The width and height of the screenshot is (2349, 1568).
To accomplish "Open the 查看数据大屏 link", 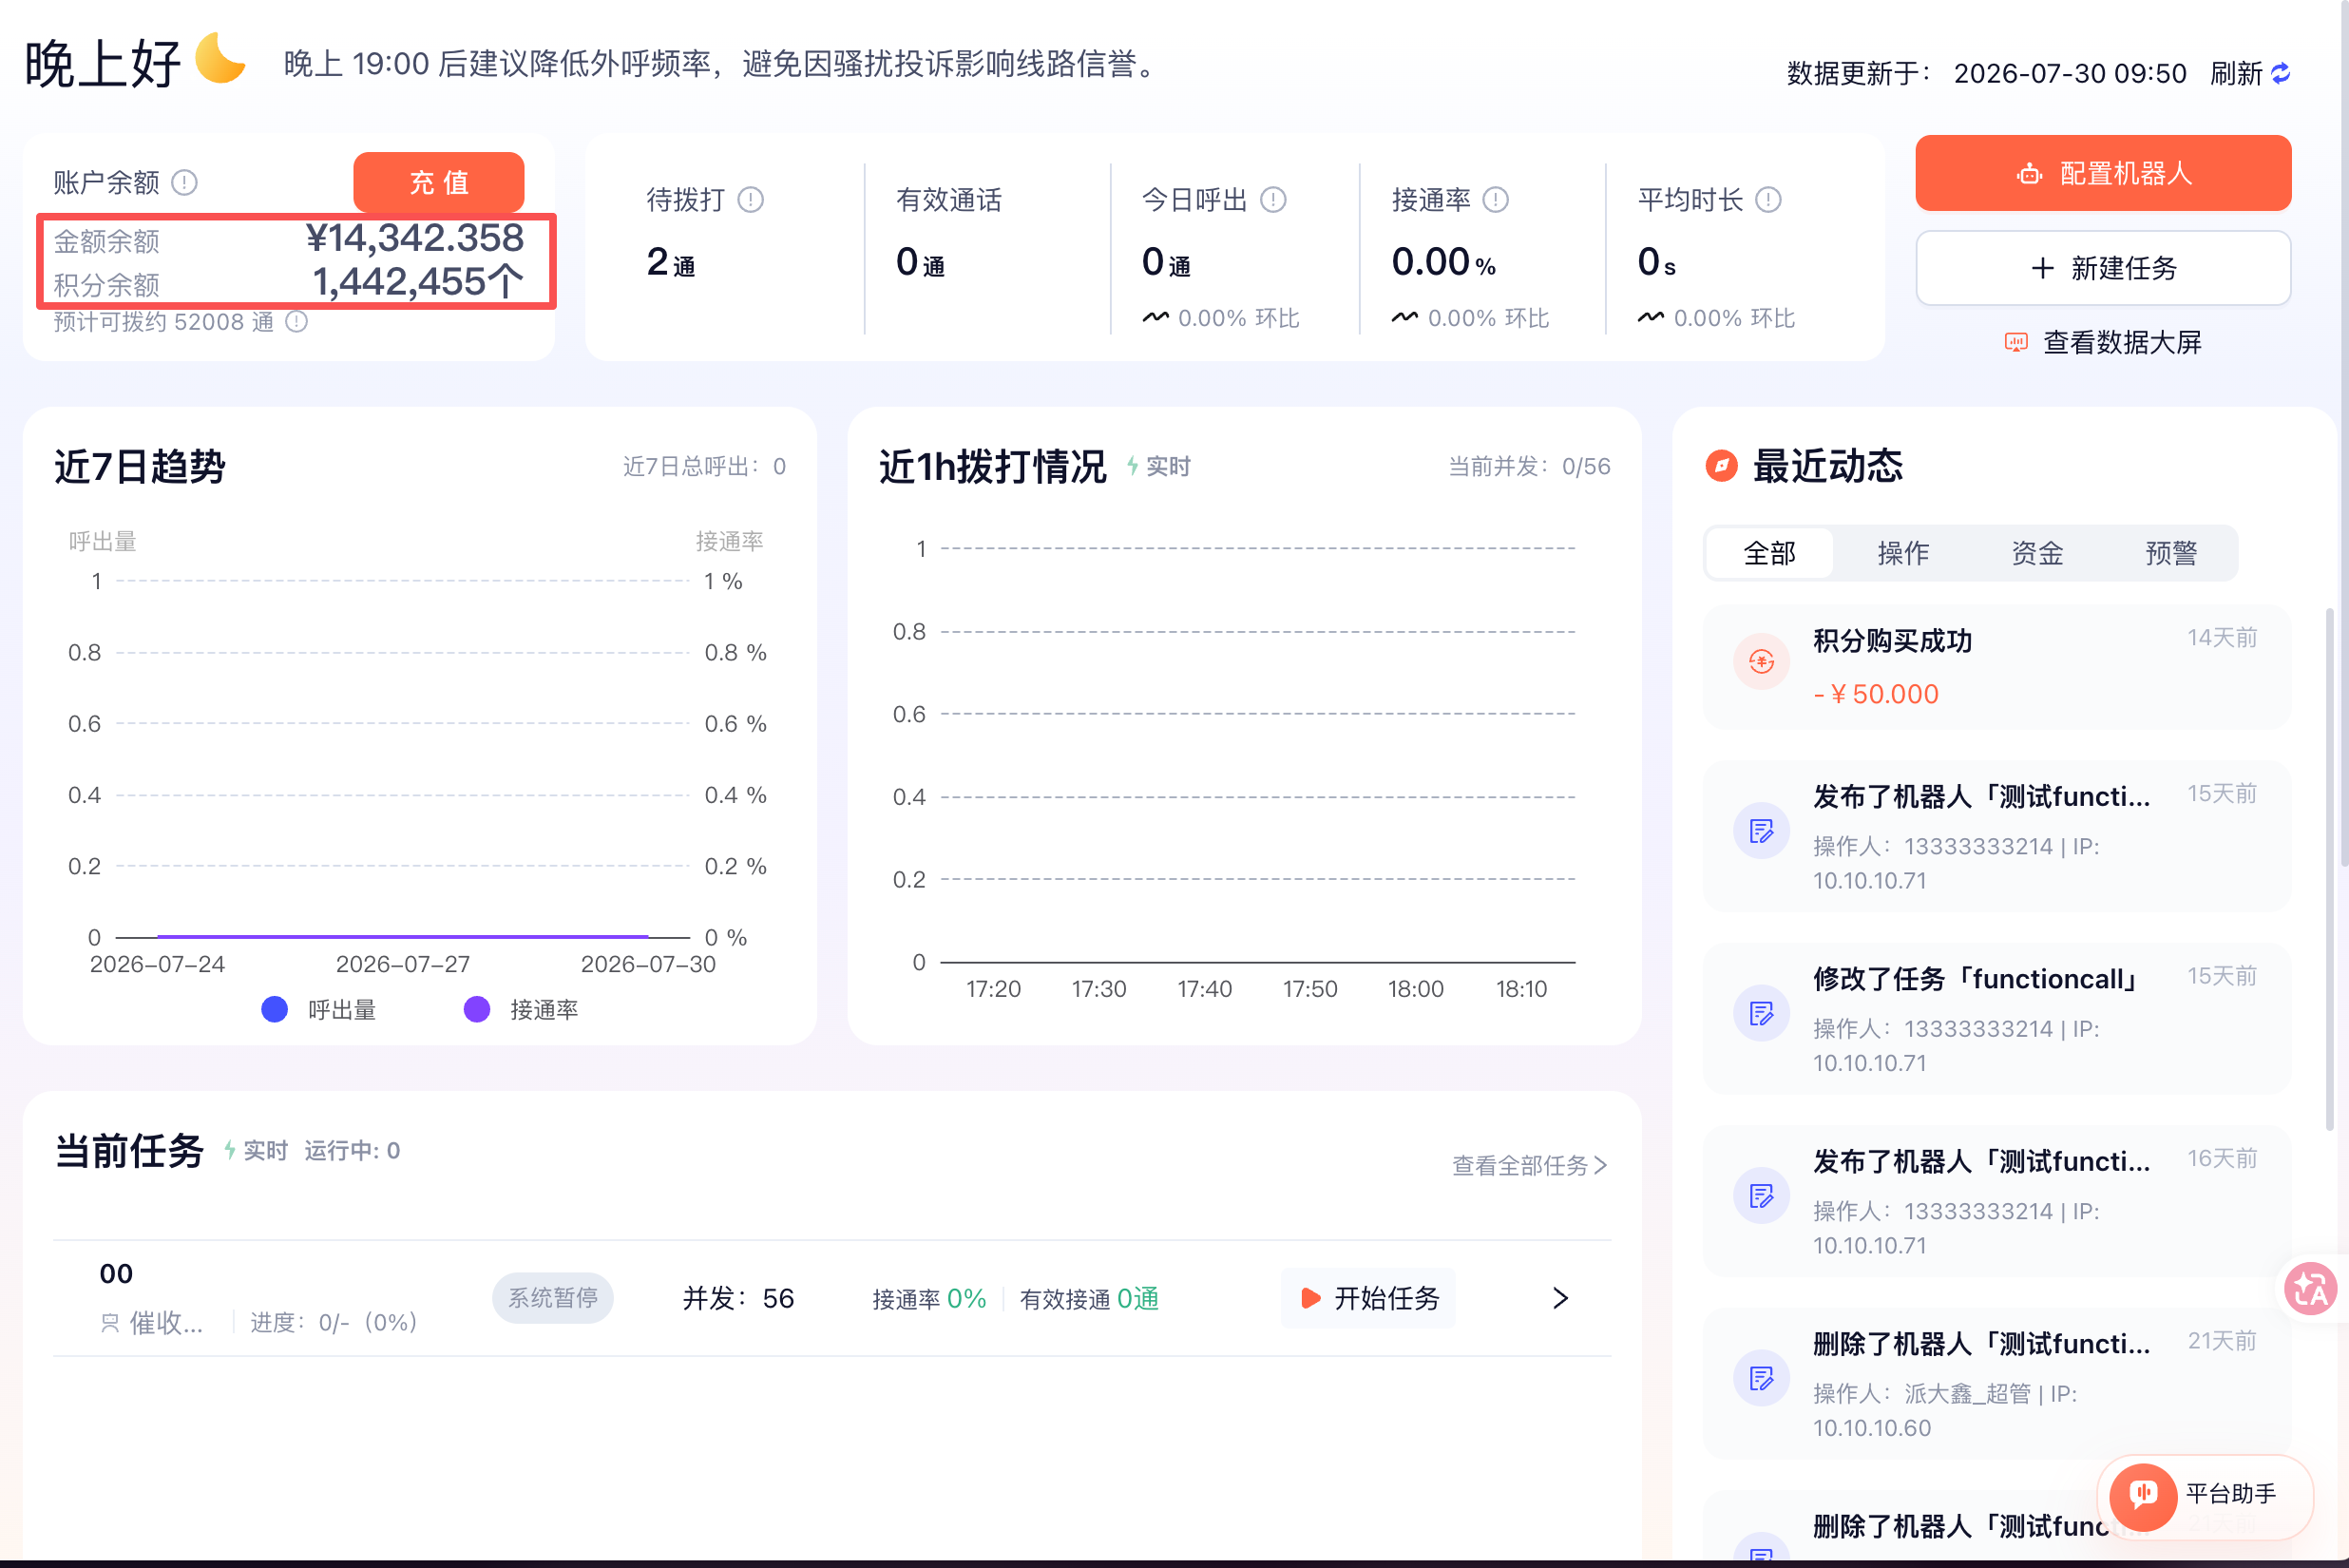I will click(2103, 343).
